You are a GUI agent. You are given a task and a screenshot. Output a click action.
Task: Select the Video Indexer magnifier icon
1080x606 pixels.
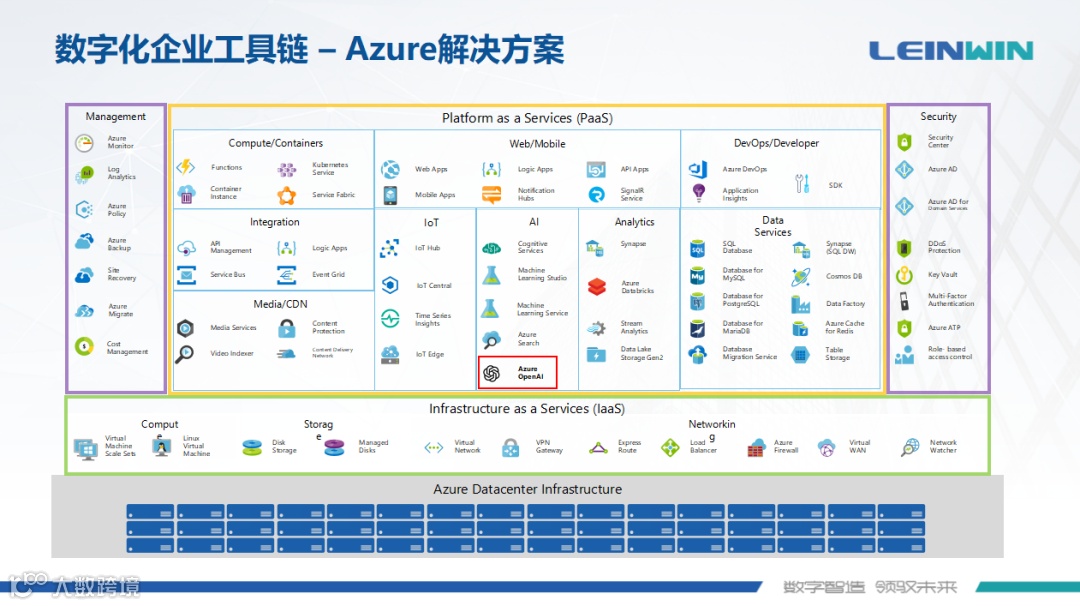pos(185,354)
